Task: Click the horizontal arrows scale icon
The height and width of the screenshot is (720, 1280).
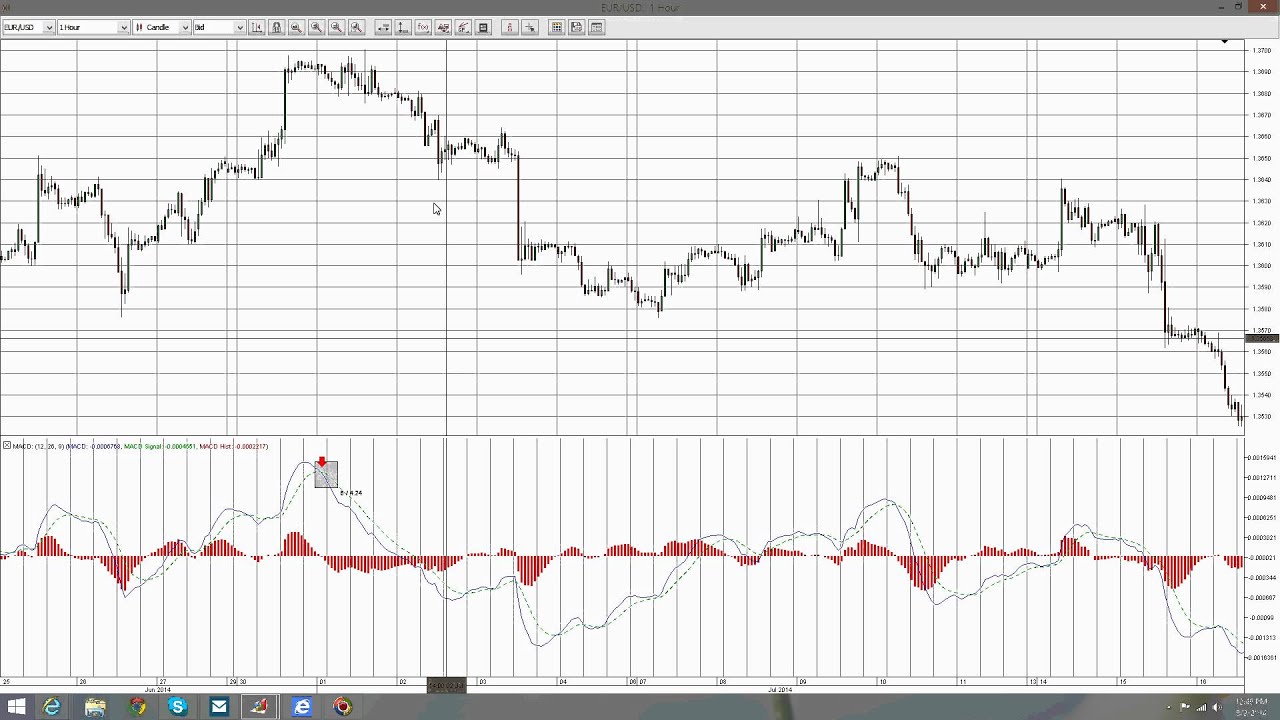Action: tap(383, 27)
